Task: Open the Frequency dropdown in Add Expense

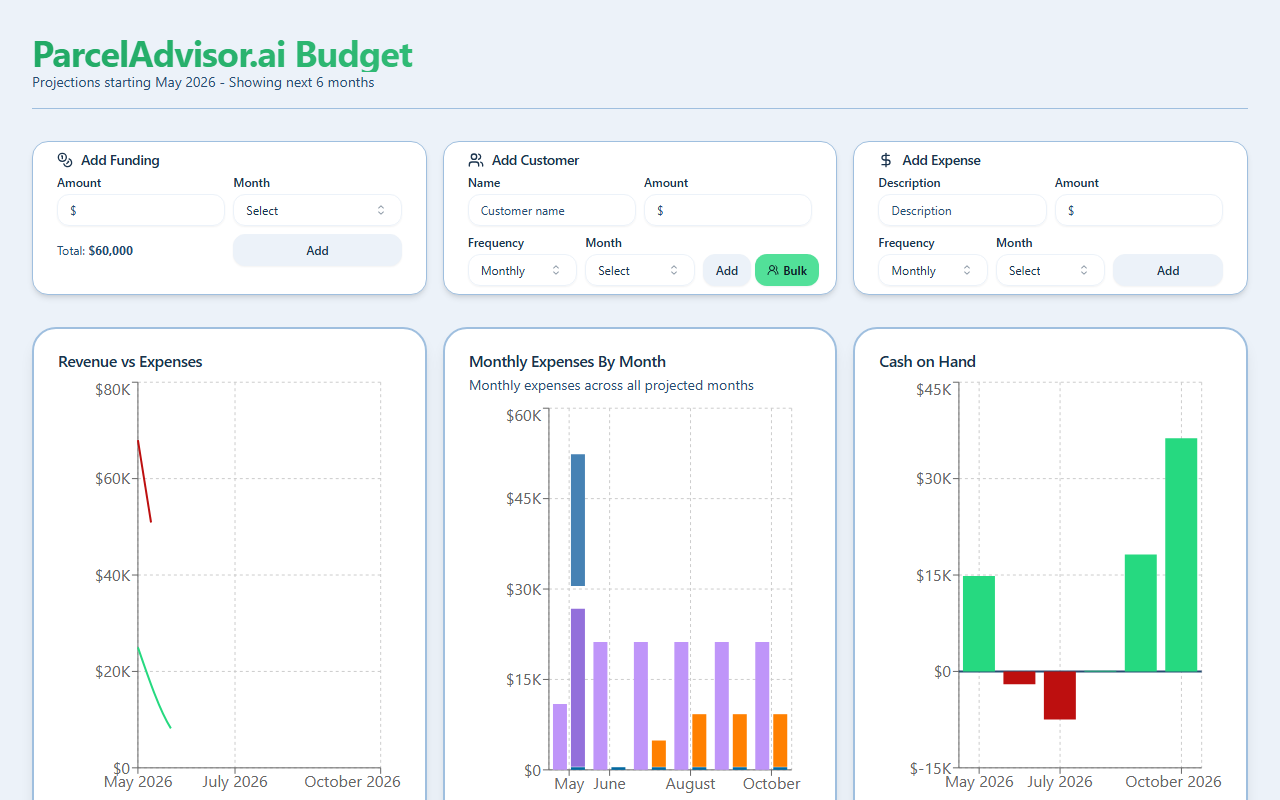Action: [x=932, y=271]
